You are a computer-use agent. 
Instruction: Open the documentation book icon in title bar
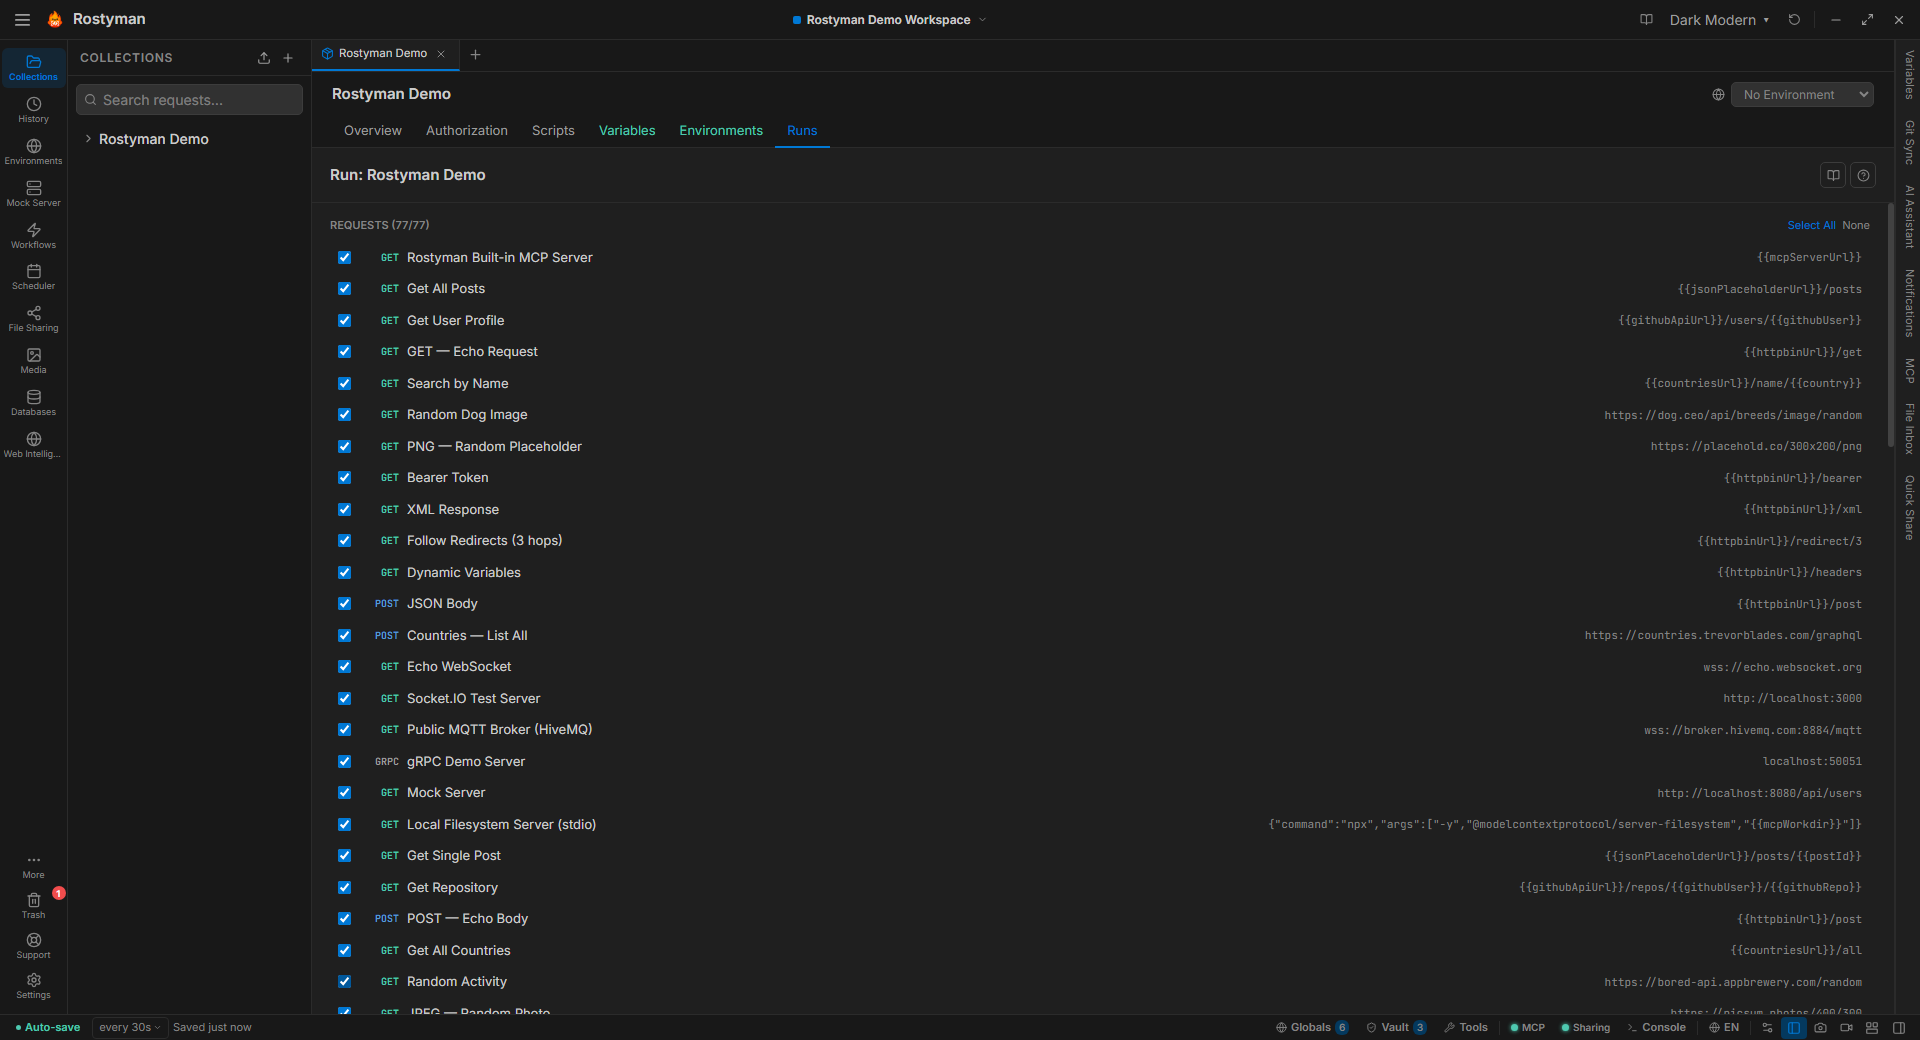(1646, 19)
